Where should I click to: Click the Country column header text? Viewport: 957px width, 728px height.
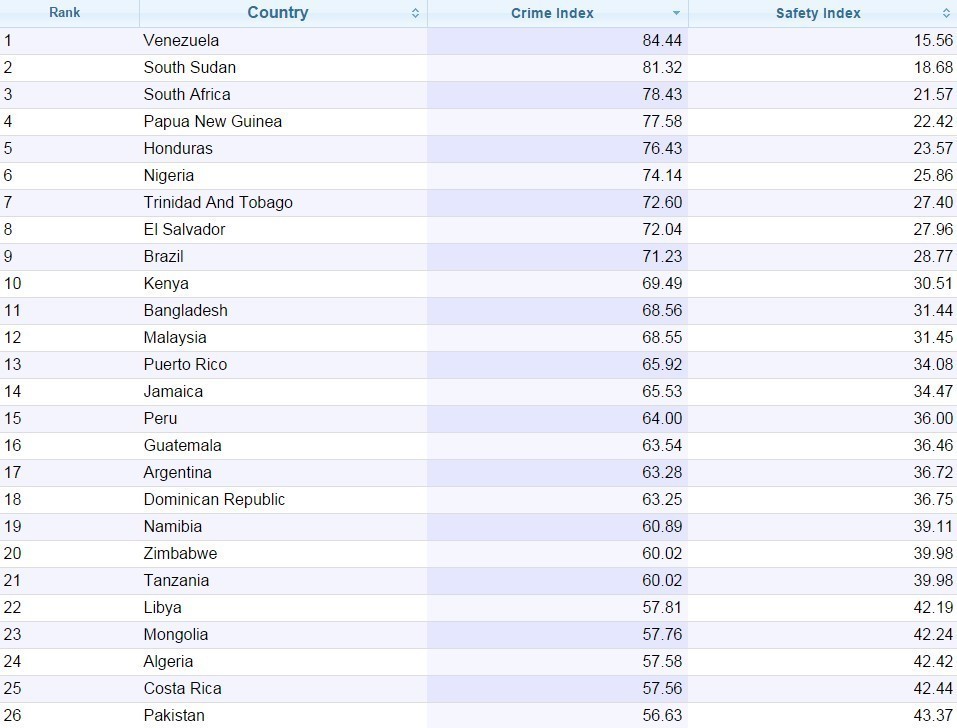(x=278, y=13)
